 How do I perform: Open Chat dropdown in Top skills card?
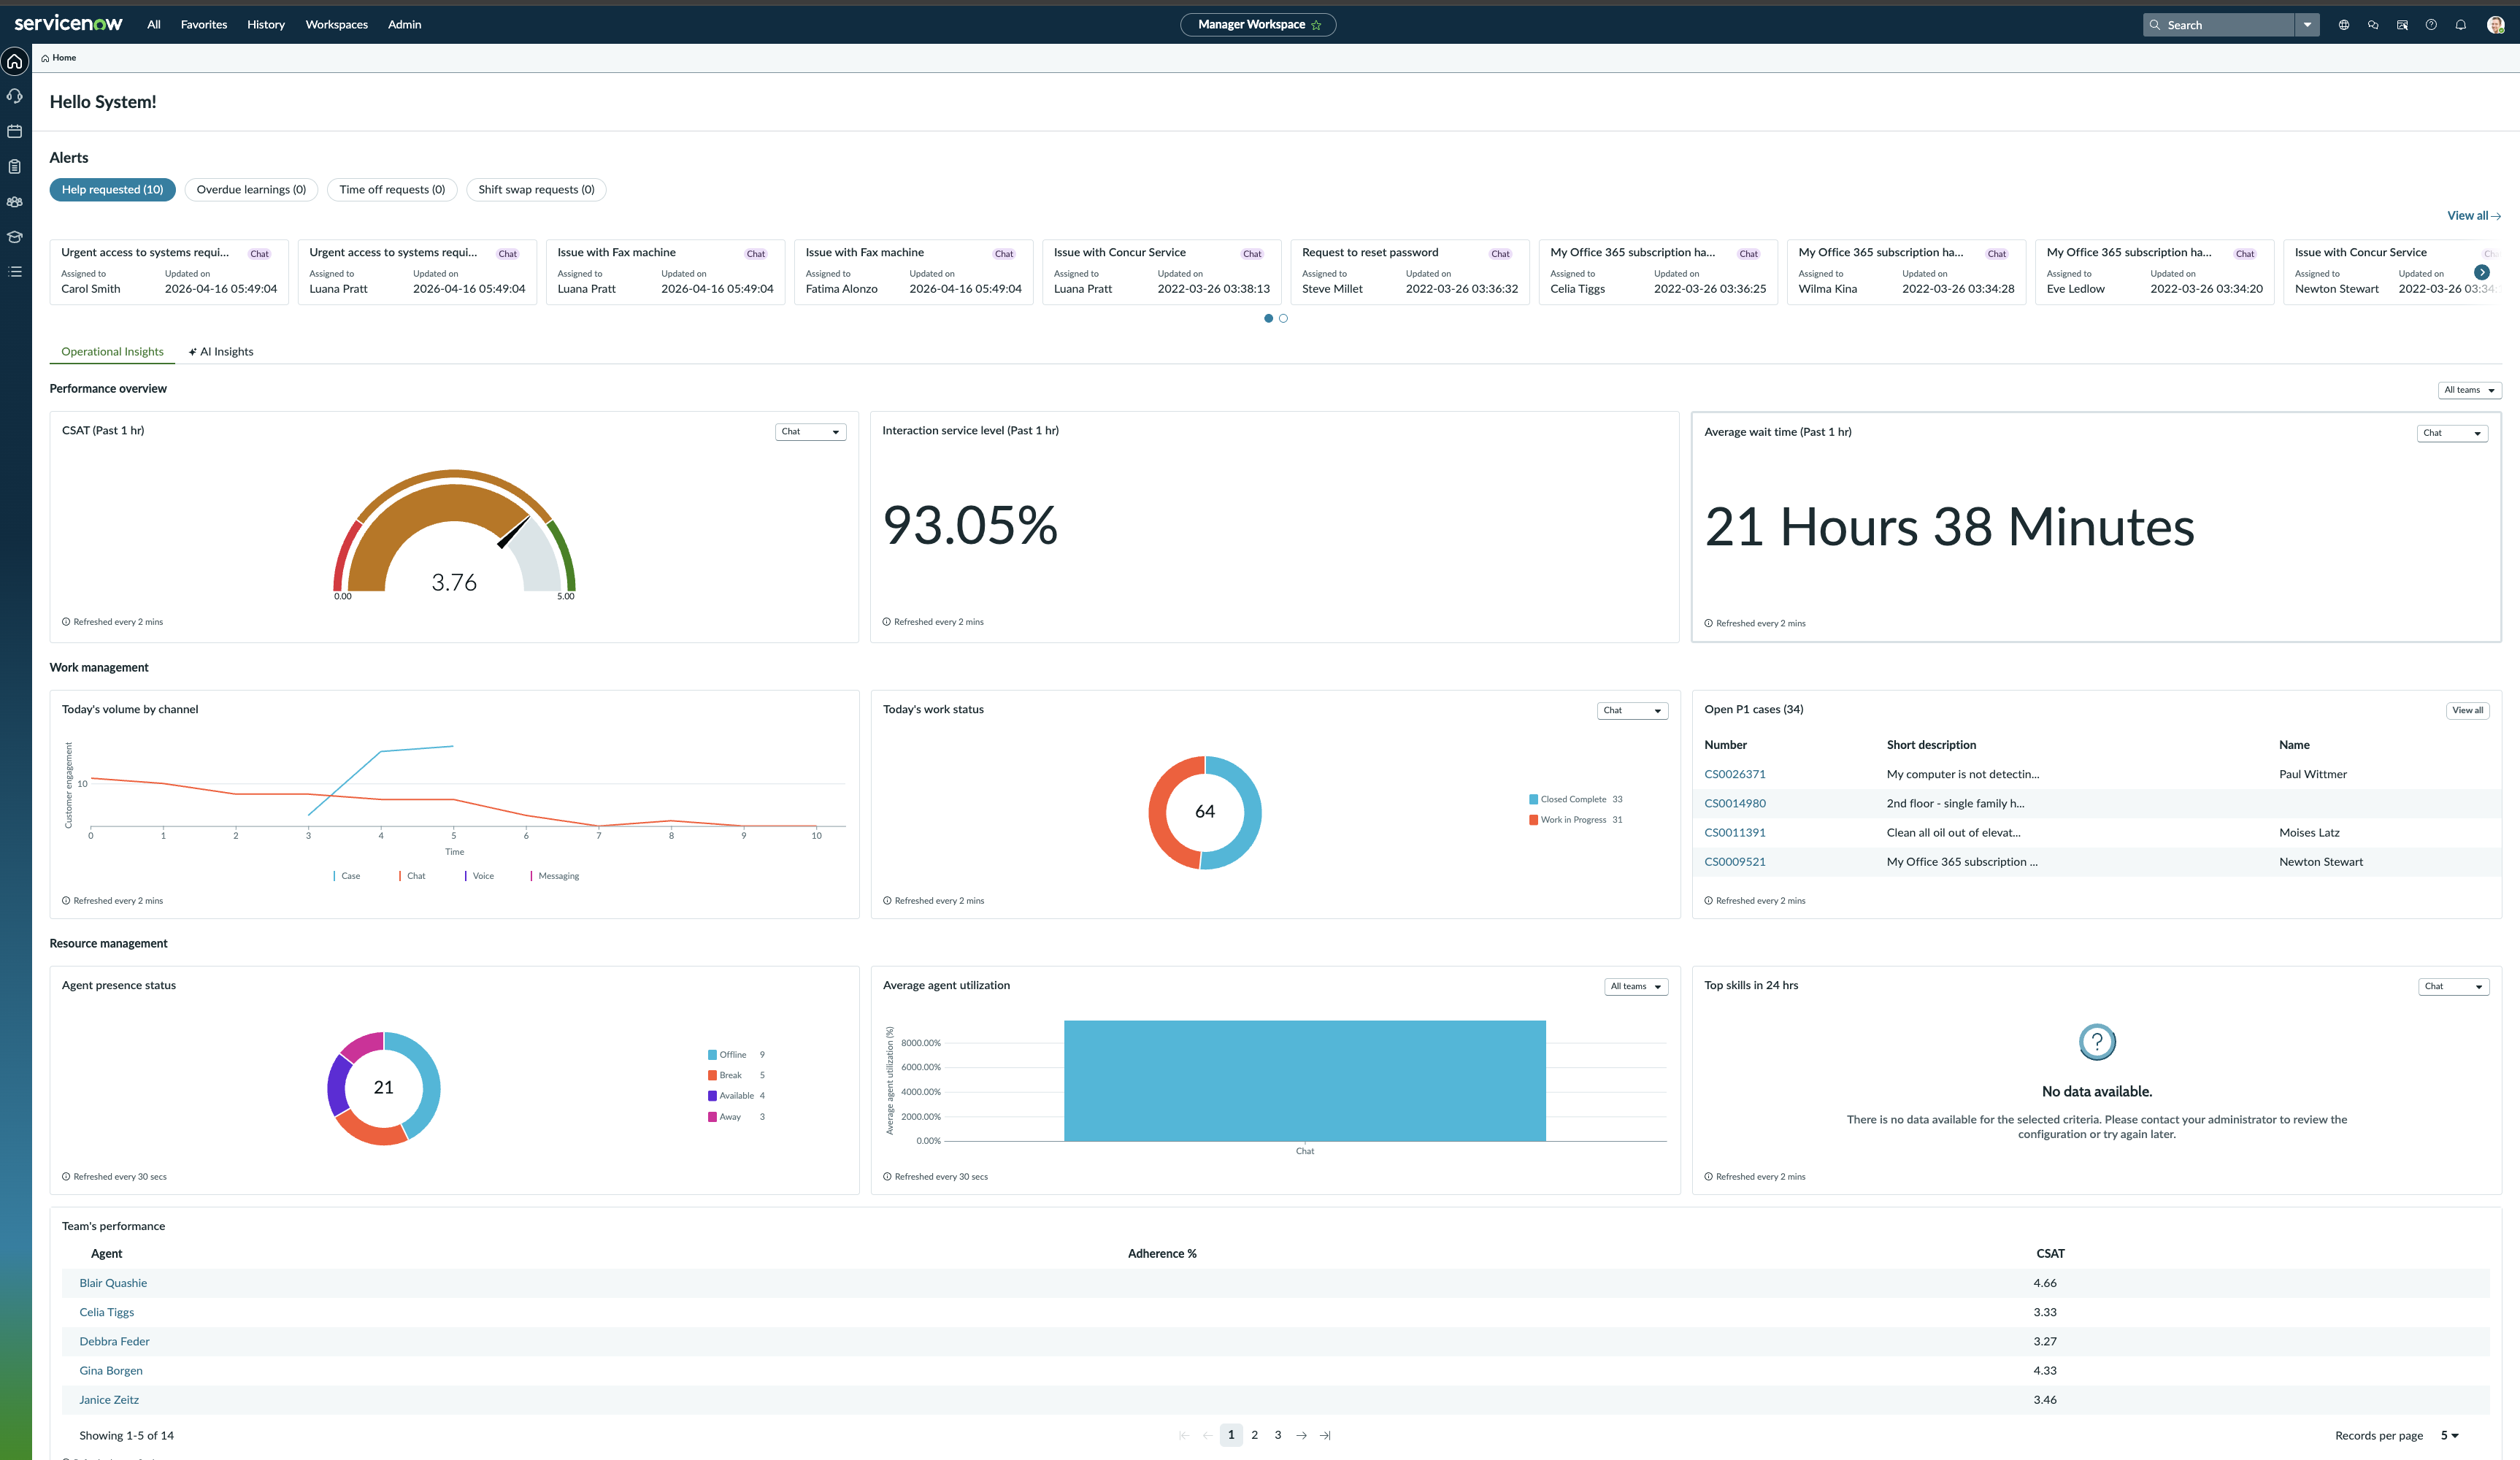pos(2453,986)
